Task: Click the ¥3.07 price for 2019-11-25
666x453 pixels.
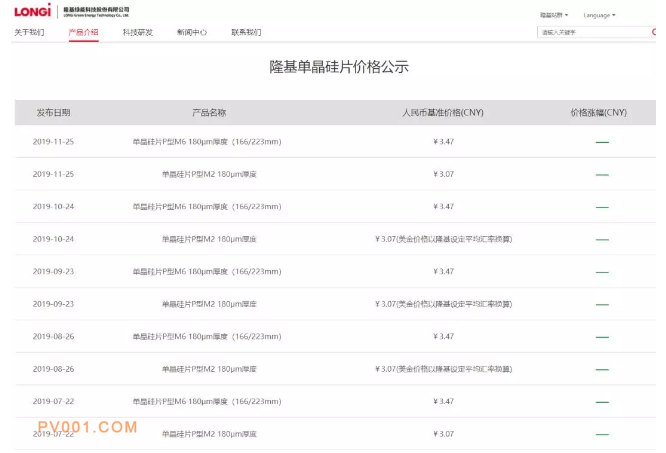Action: pos(443,174)
